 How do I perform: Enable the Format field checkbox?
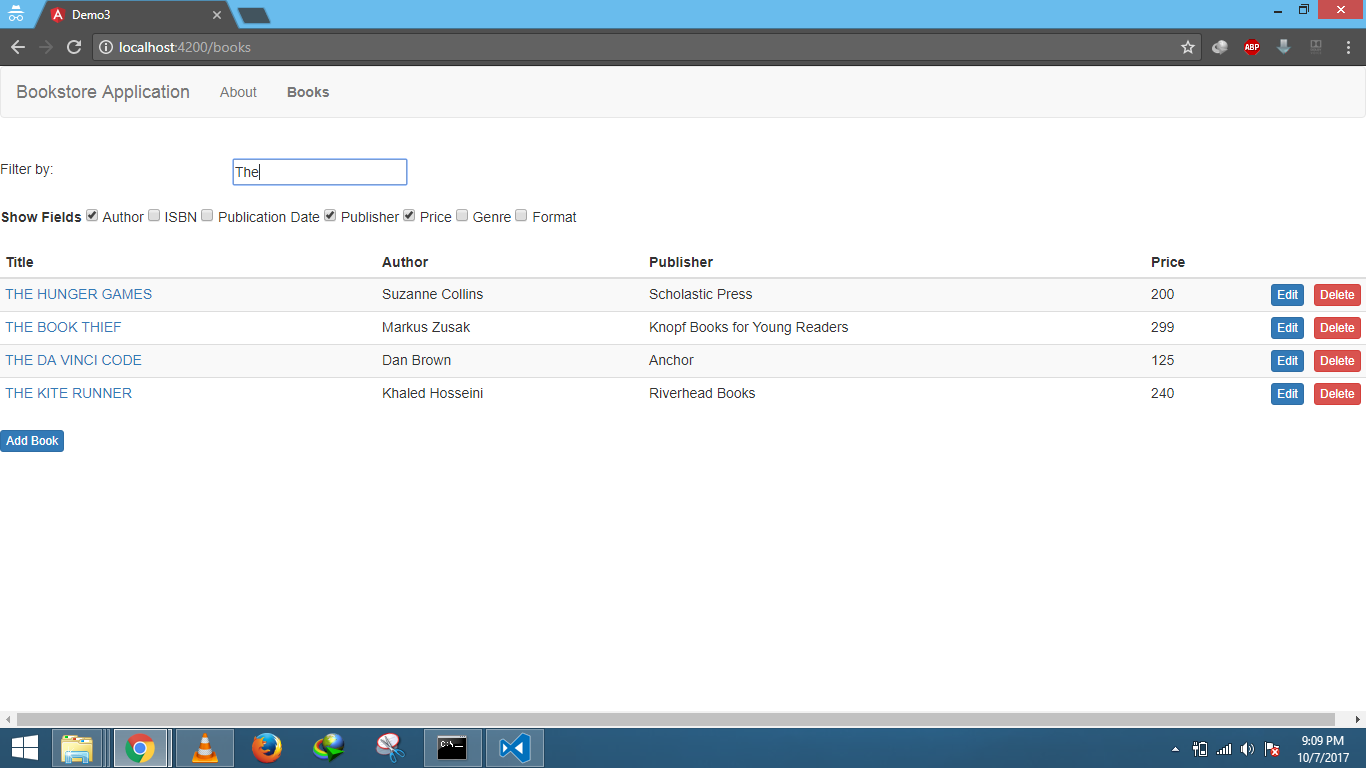pyautogui.click(x=521, y=215)
